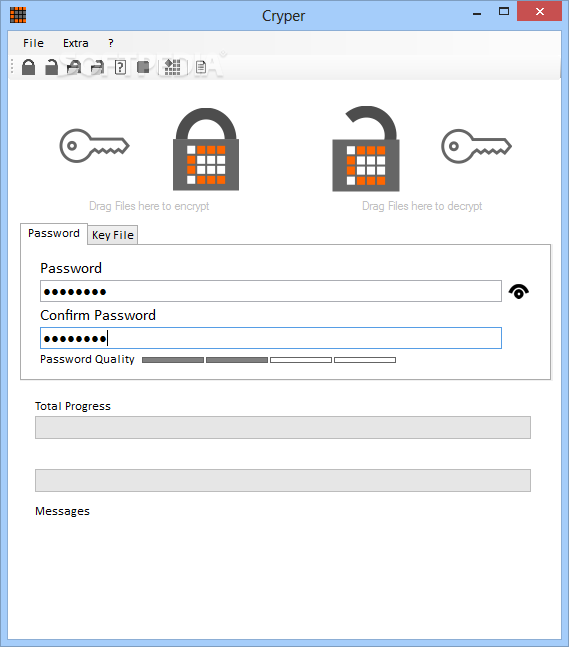
Task: Open the question mark help menu
Action: pos(111,43)
